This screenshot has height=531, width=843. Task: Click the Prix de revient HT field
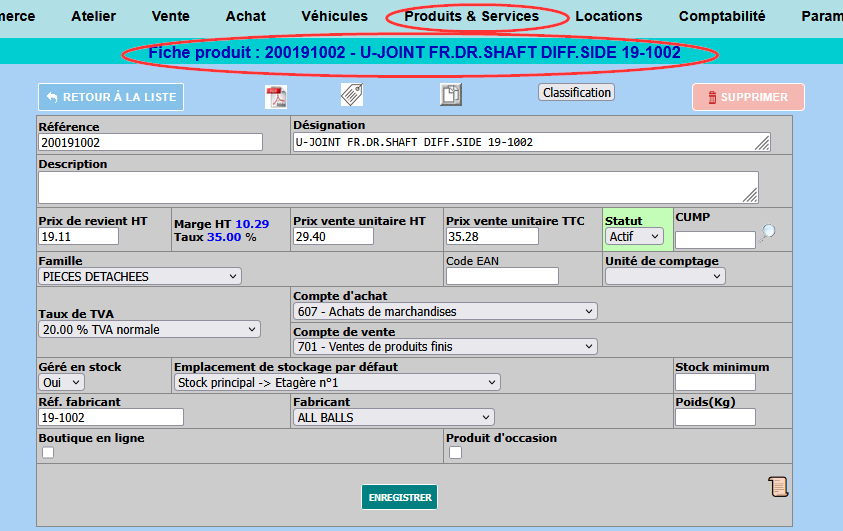pos(78,236)
